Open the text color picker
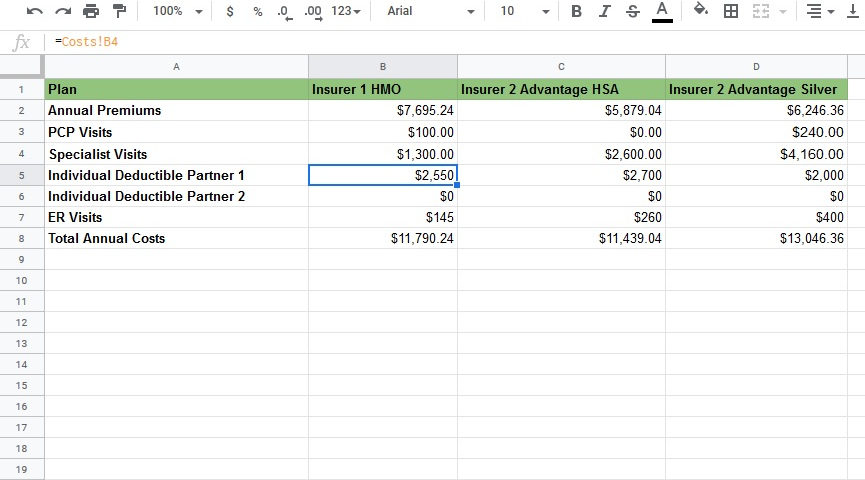 tap(662, 12)
